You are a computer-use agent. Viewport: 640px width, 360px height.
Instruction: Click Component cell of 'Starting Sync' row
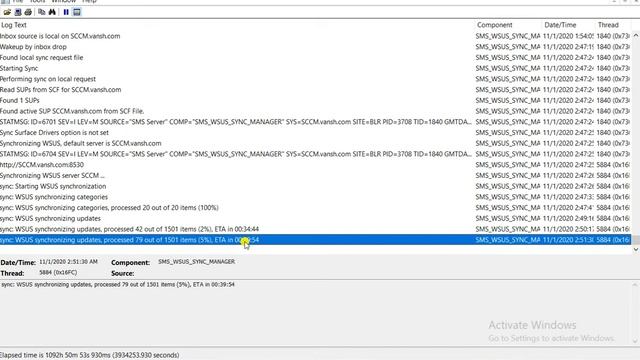click(508, 68)
